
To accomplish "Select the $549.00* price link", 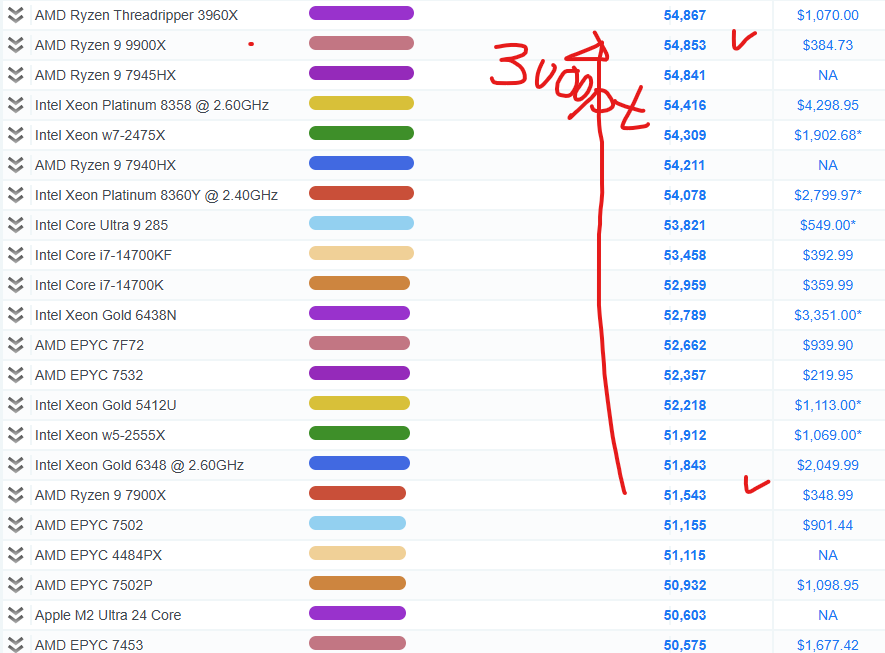I will click(827, 225).
